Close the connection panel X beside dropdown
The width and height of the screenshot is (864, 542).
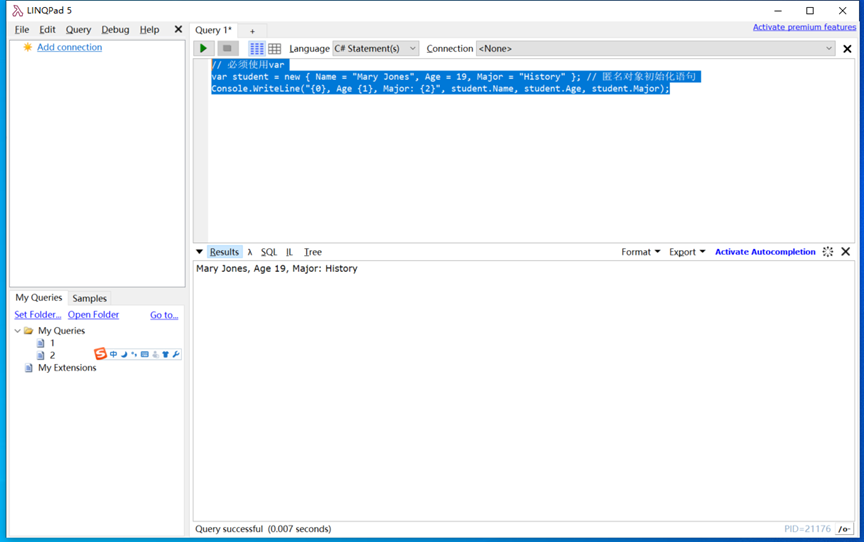pos(847,49)
